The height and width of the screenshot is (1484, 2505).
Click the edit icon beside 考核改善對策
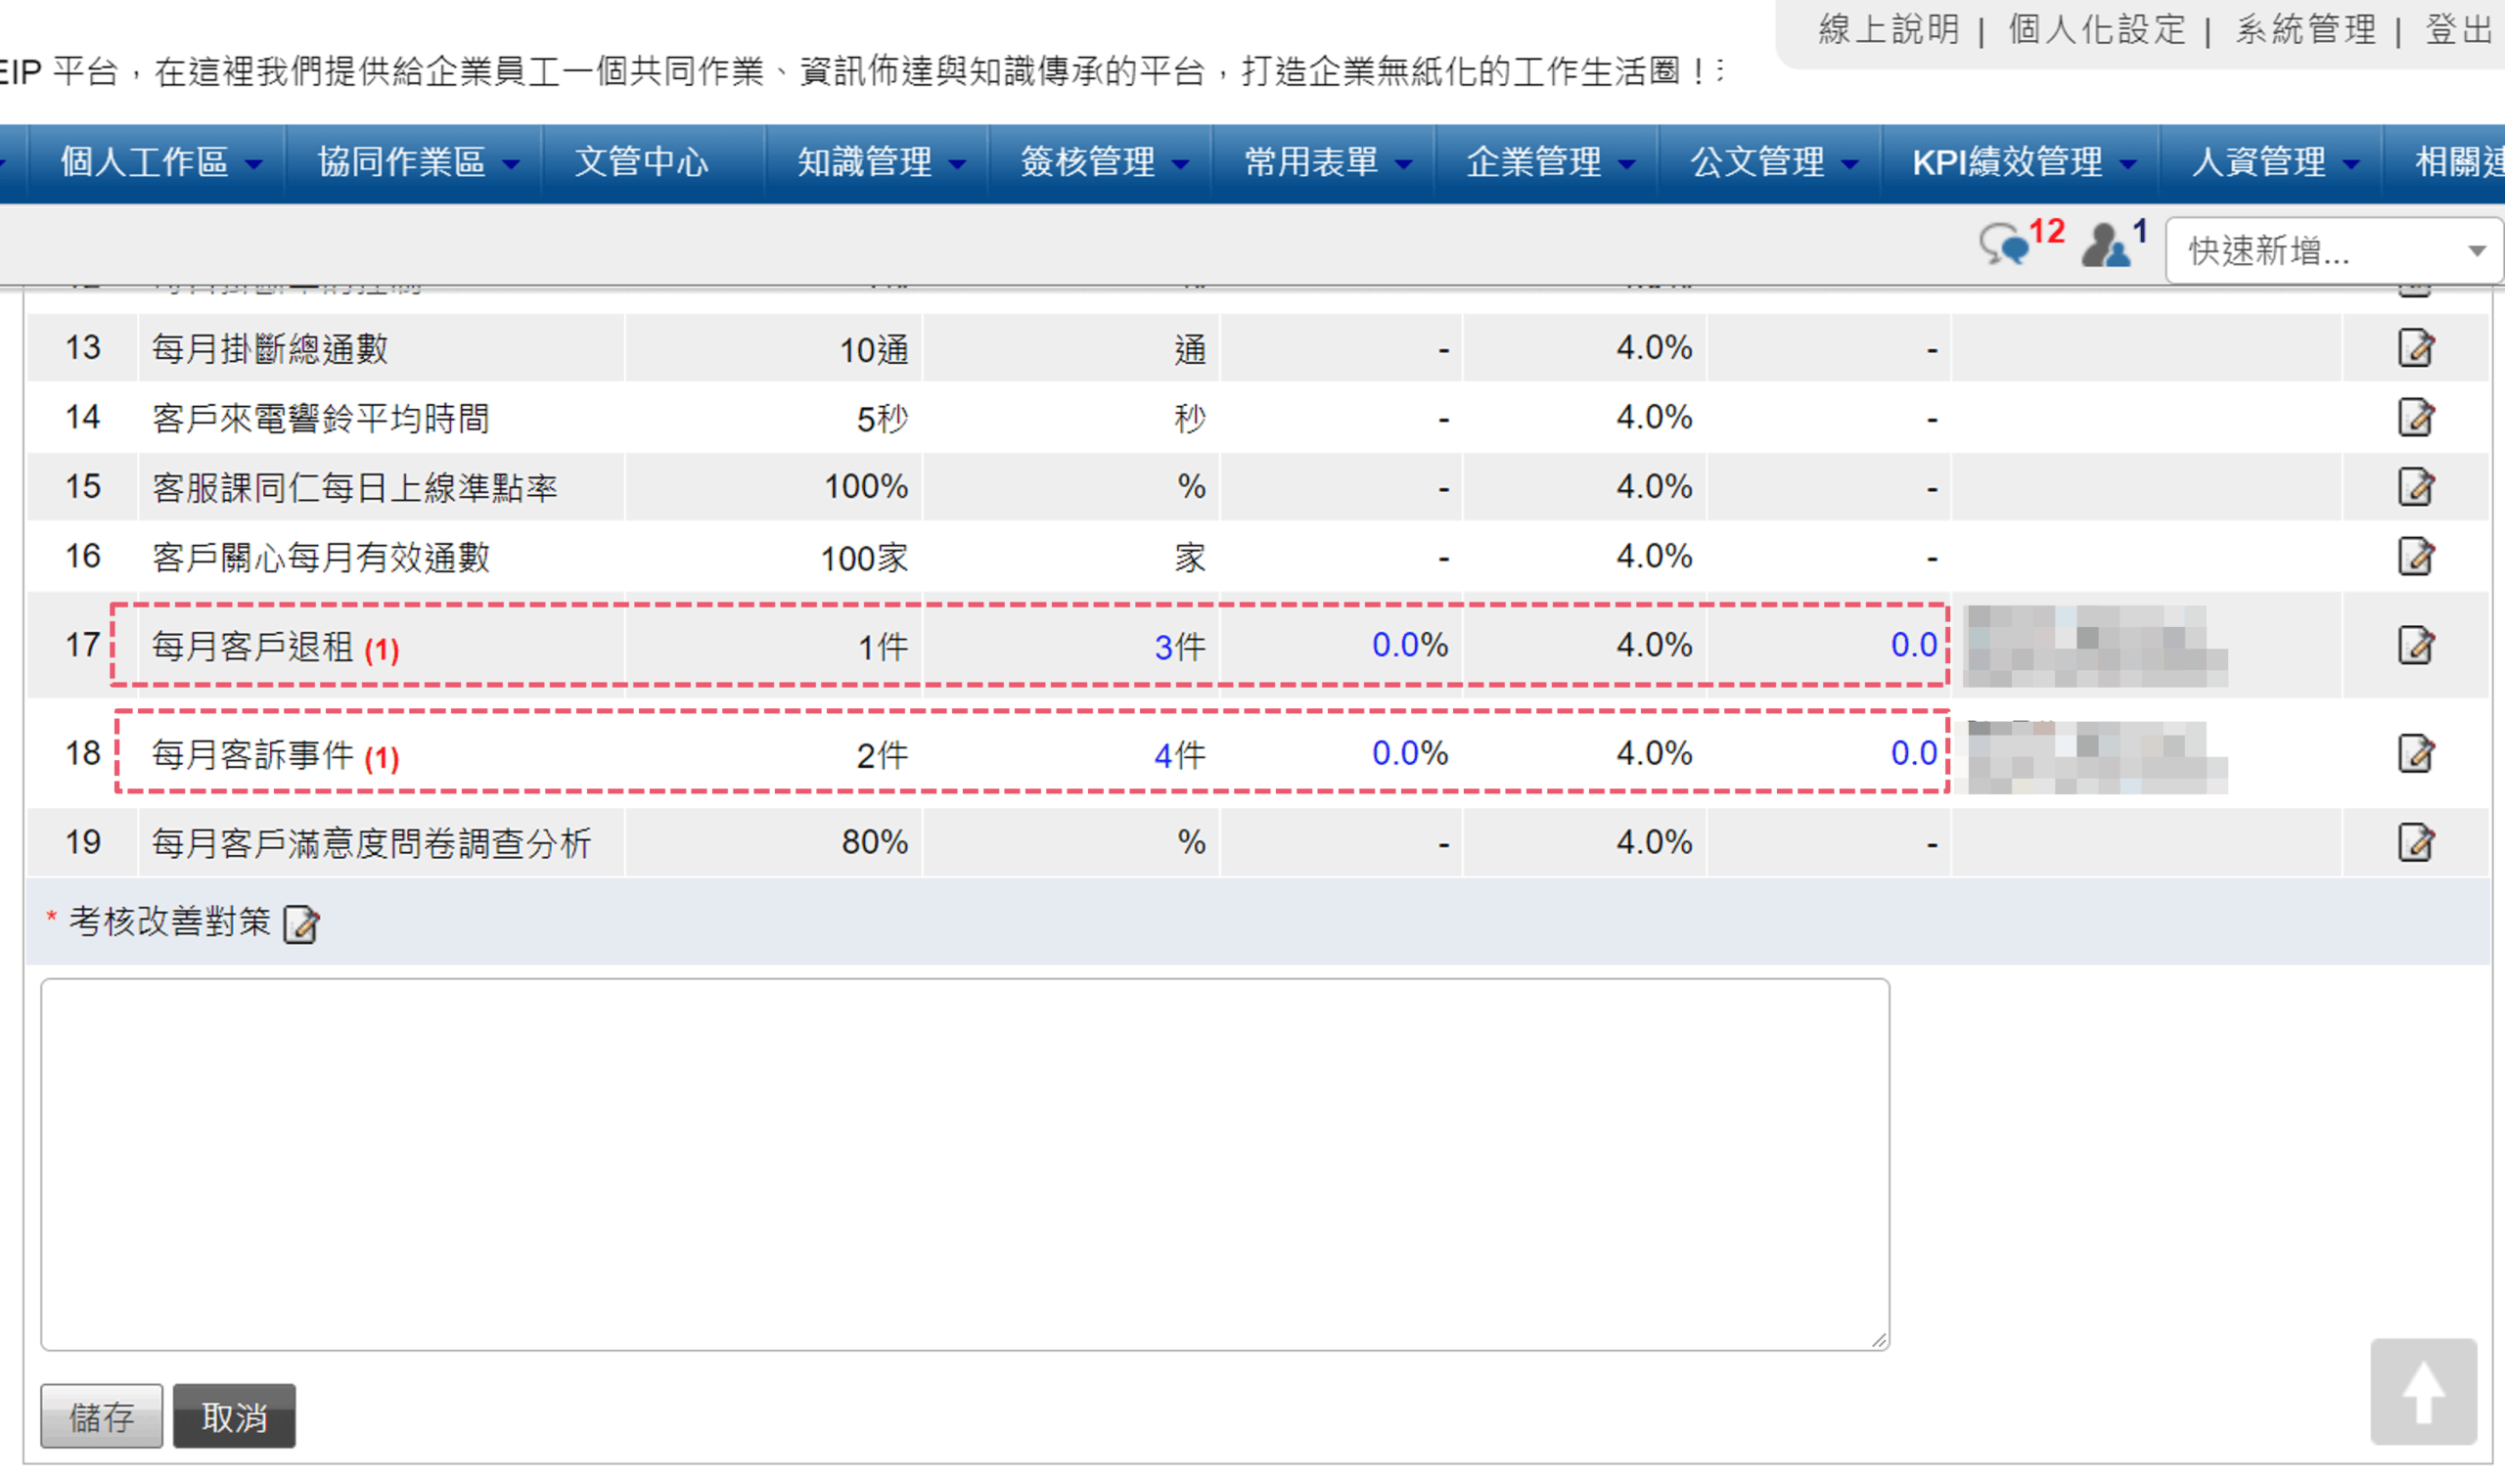point(300,924)
